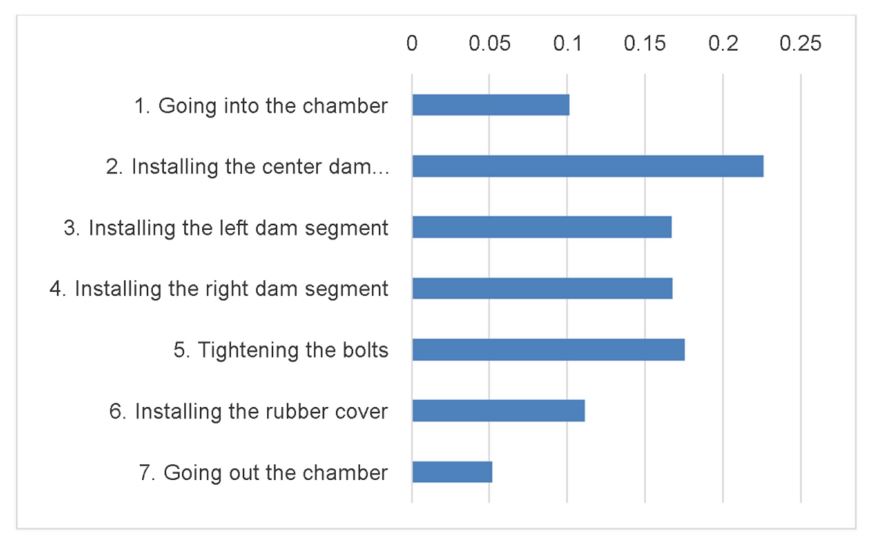Click '3. Installing the left dam segment' label
This screenshot has width=876, height=544.
(226, 228)
